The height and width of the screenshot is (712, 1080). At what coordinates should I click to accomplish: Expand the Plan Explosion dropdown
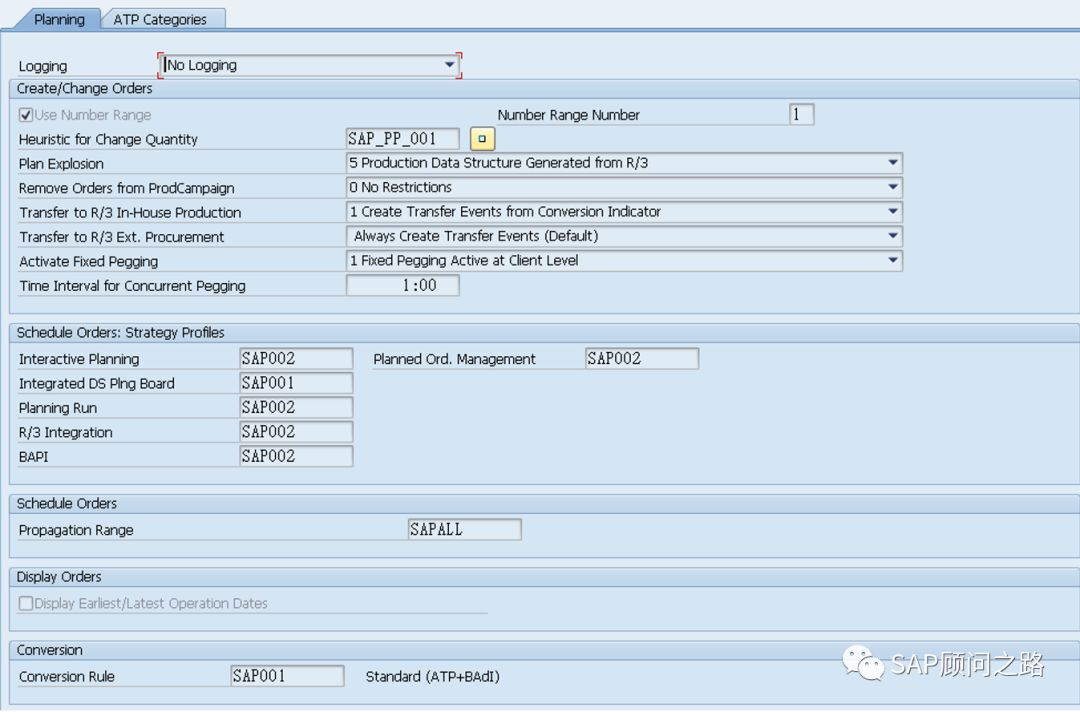click(x=892, y=163)
